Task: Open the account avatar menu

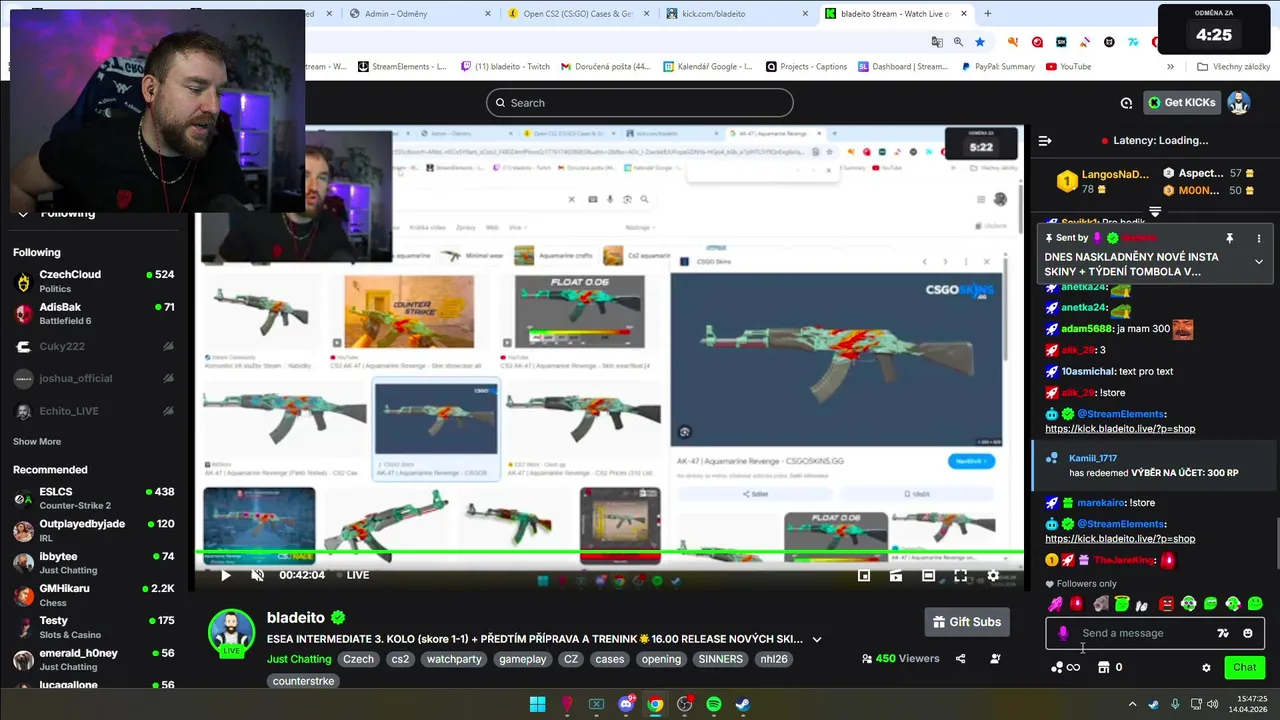Action: 1239,102
